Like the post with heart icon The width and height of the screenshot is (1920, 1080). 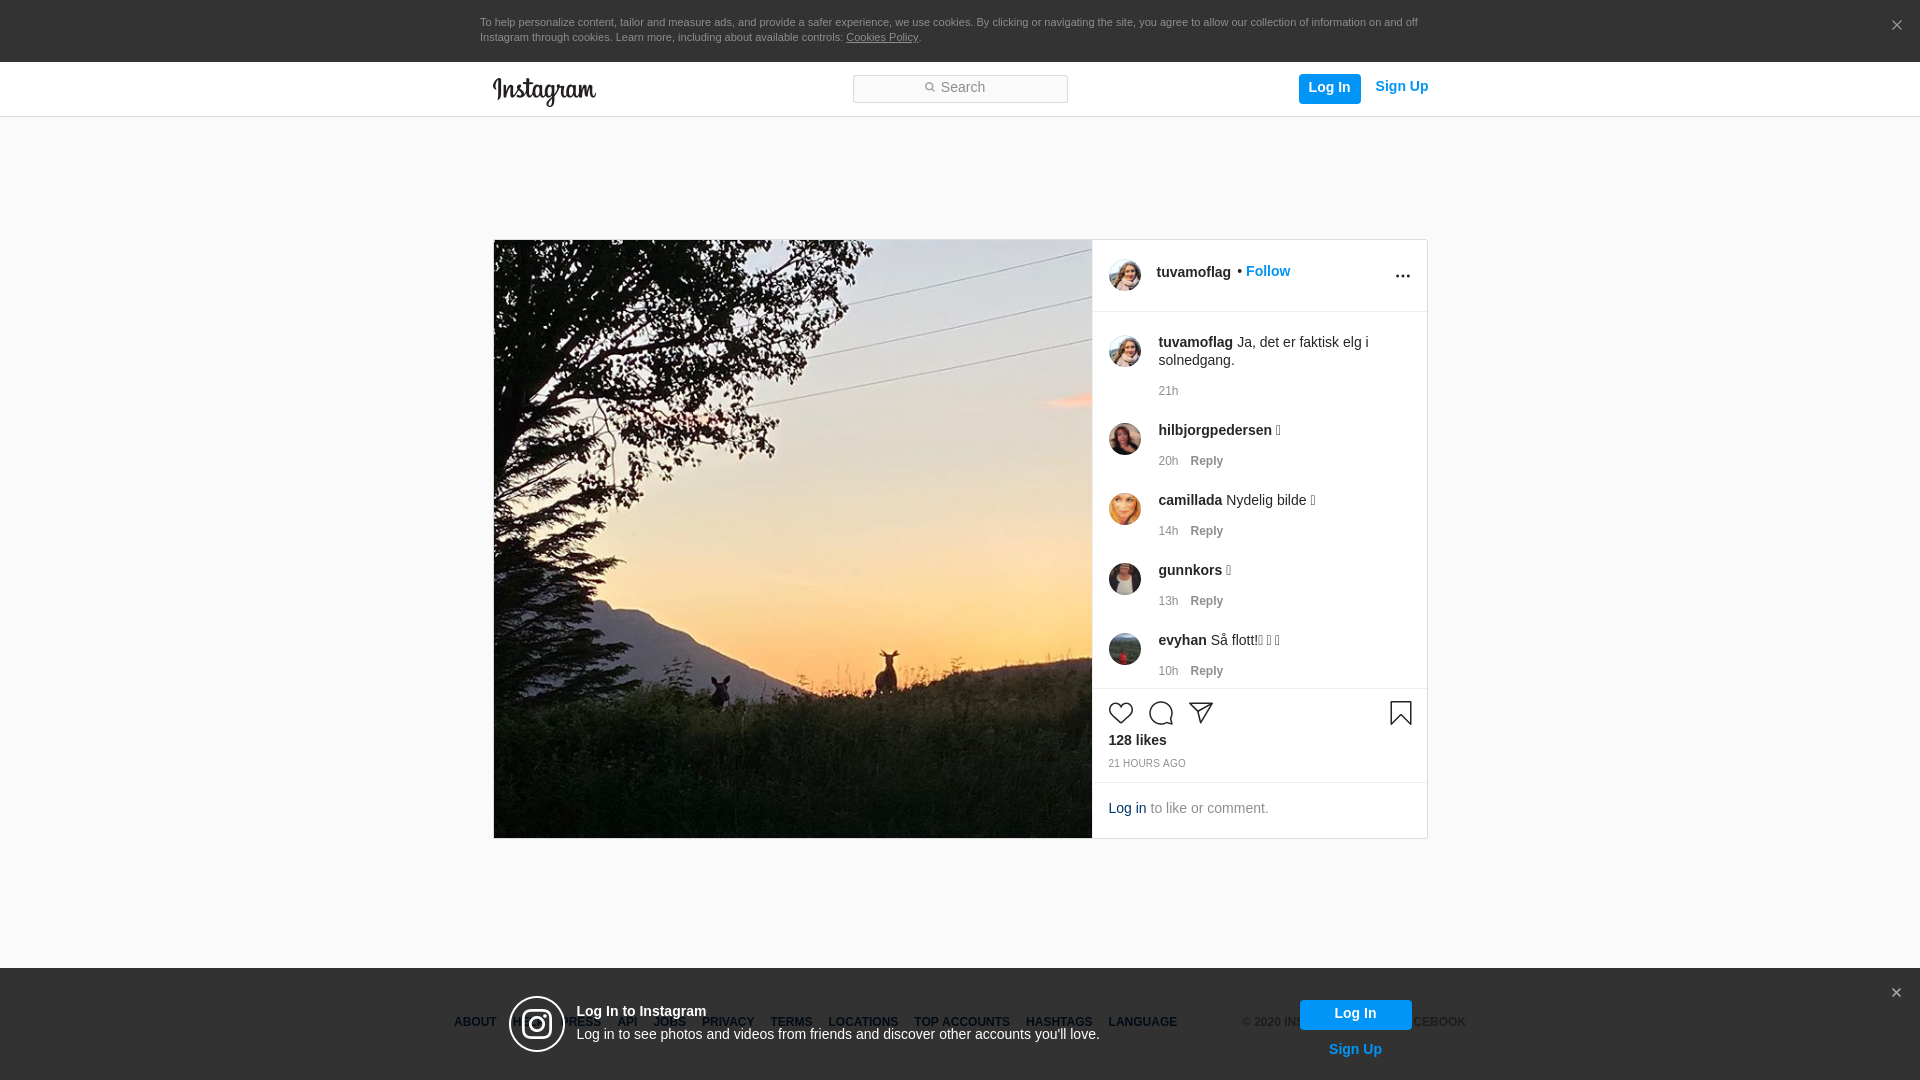[1121, 713]
